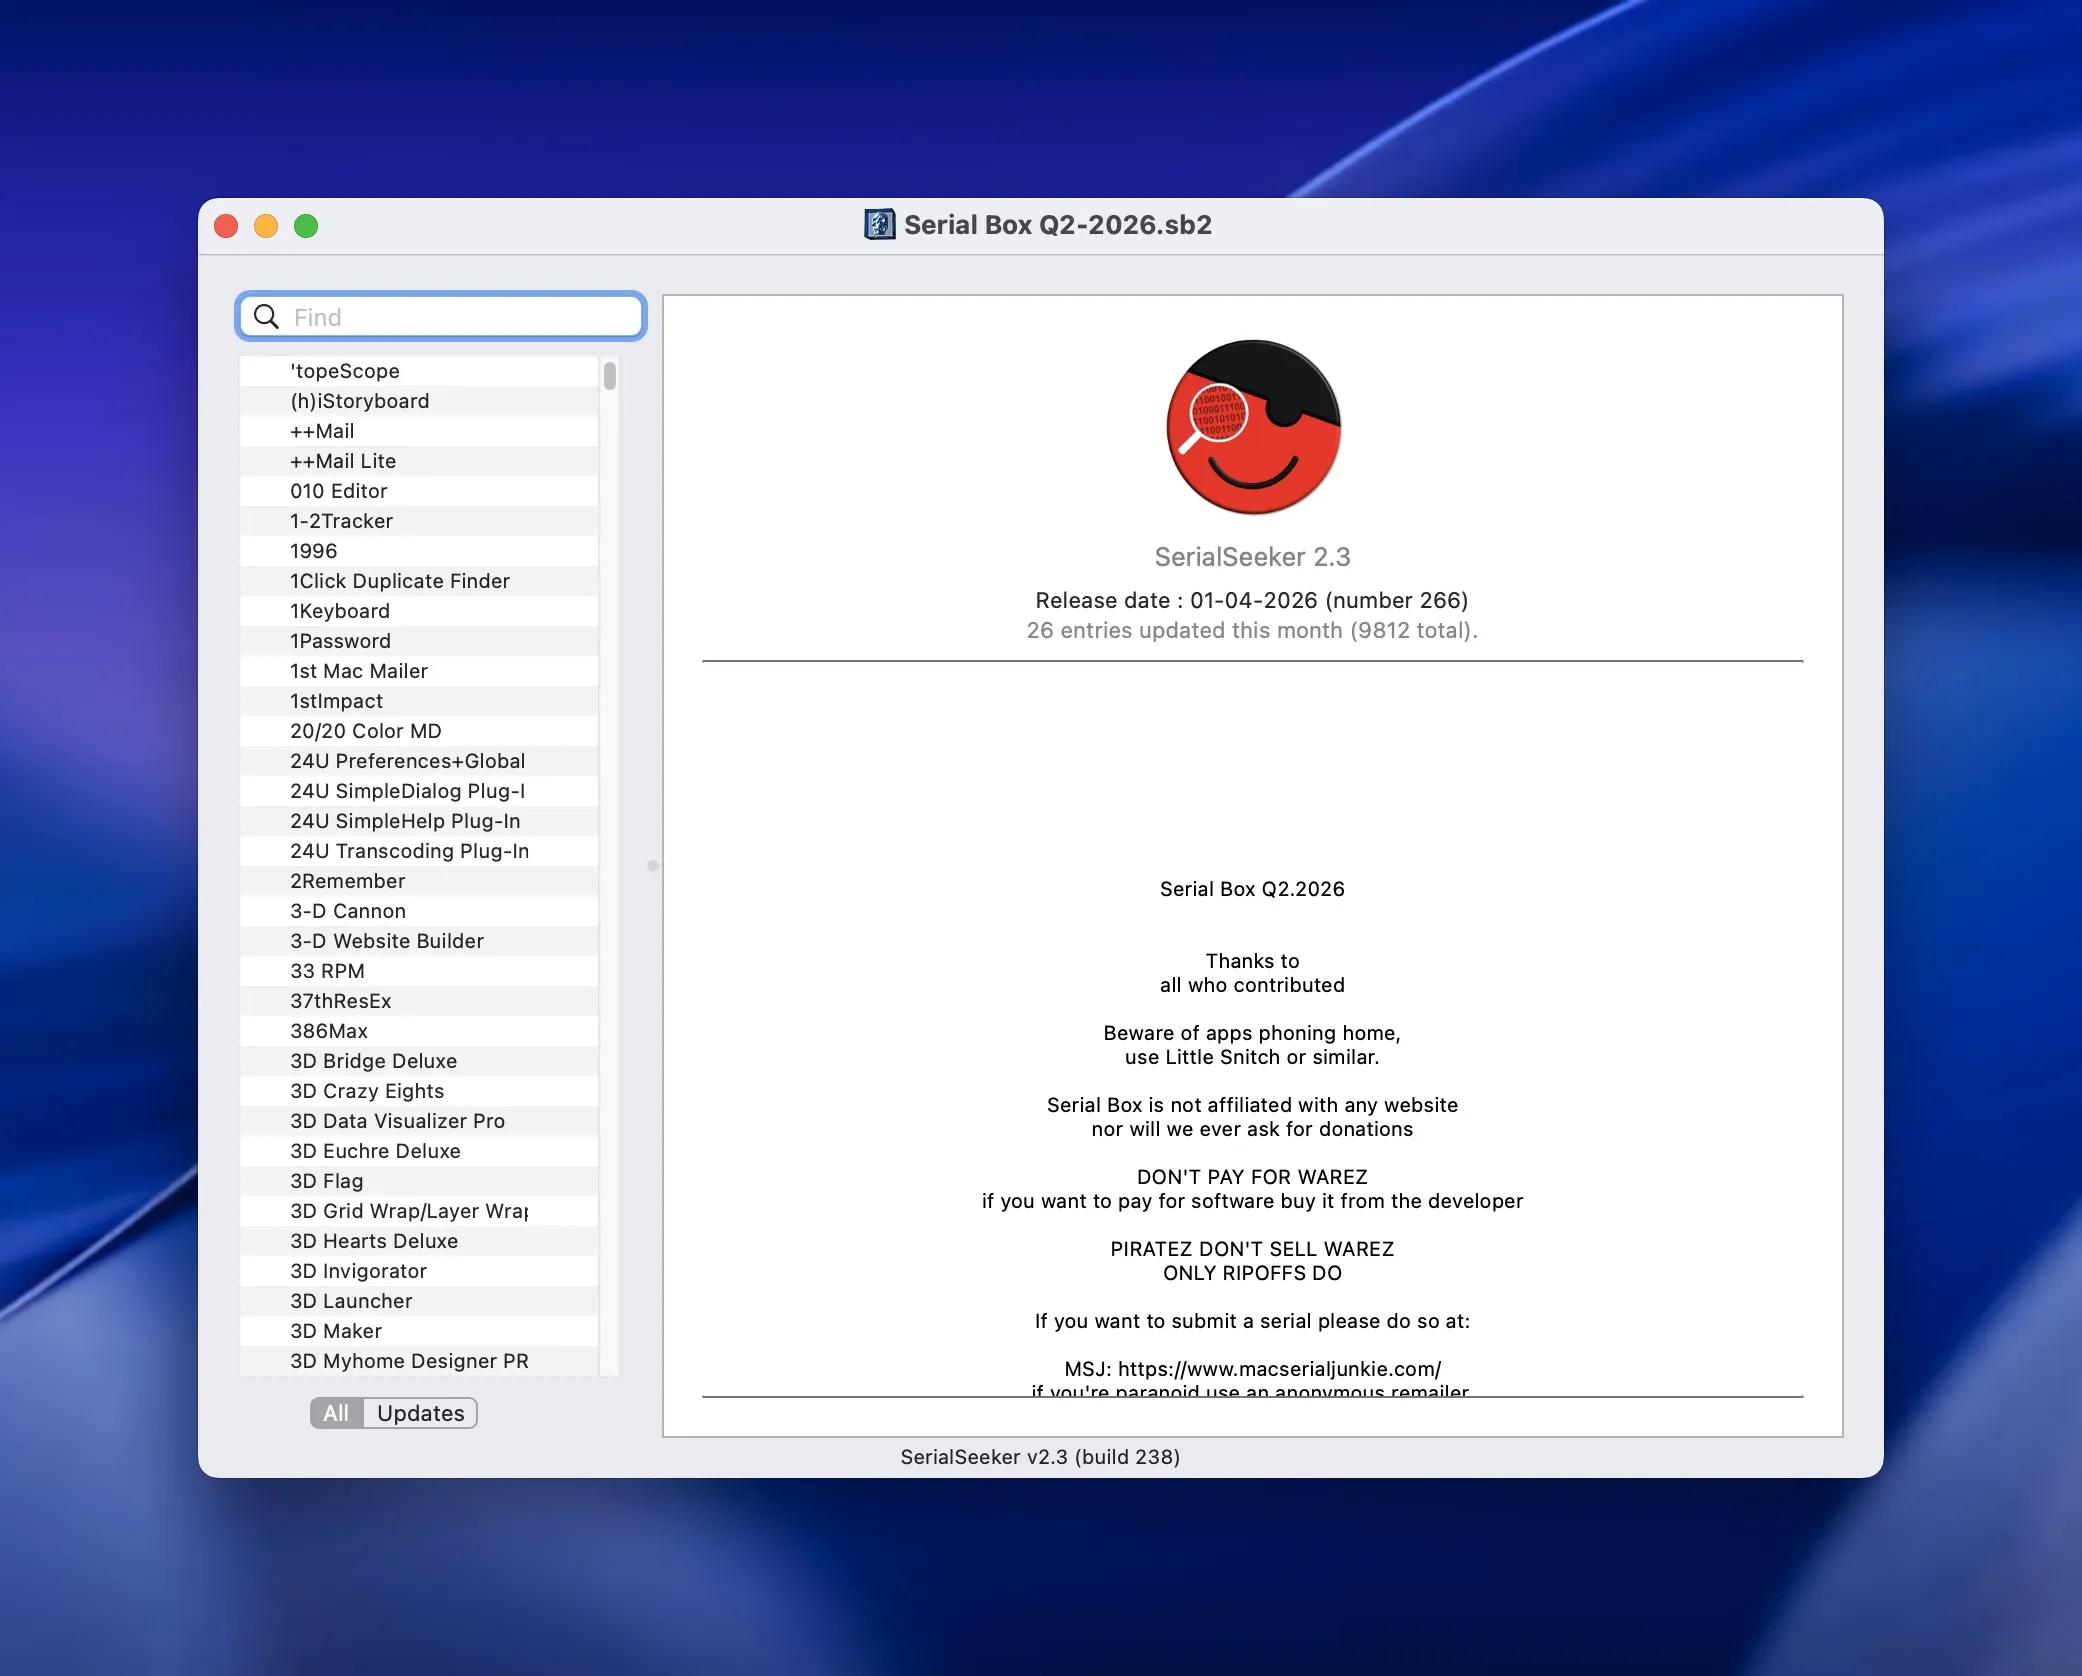Select the ++Mail Lite entry

[x=419, y=461]
